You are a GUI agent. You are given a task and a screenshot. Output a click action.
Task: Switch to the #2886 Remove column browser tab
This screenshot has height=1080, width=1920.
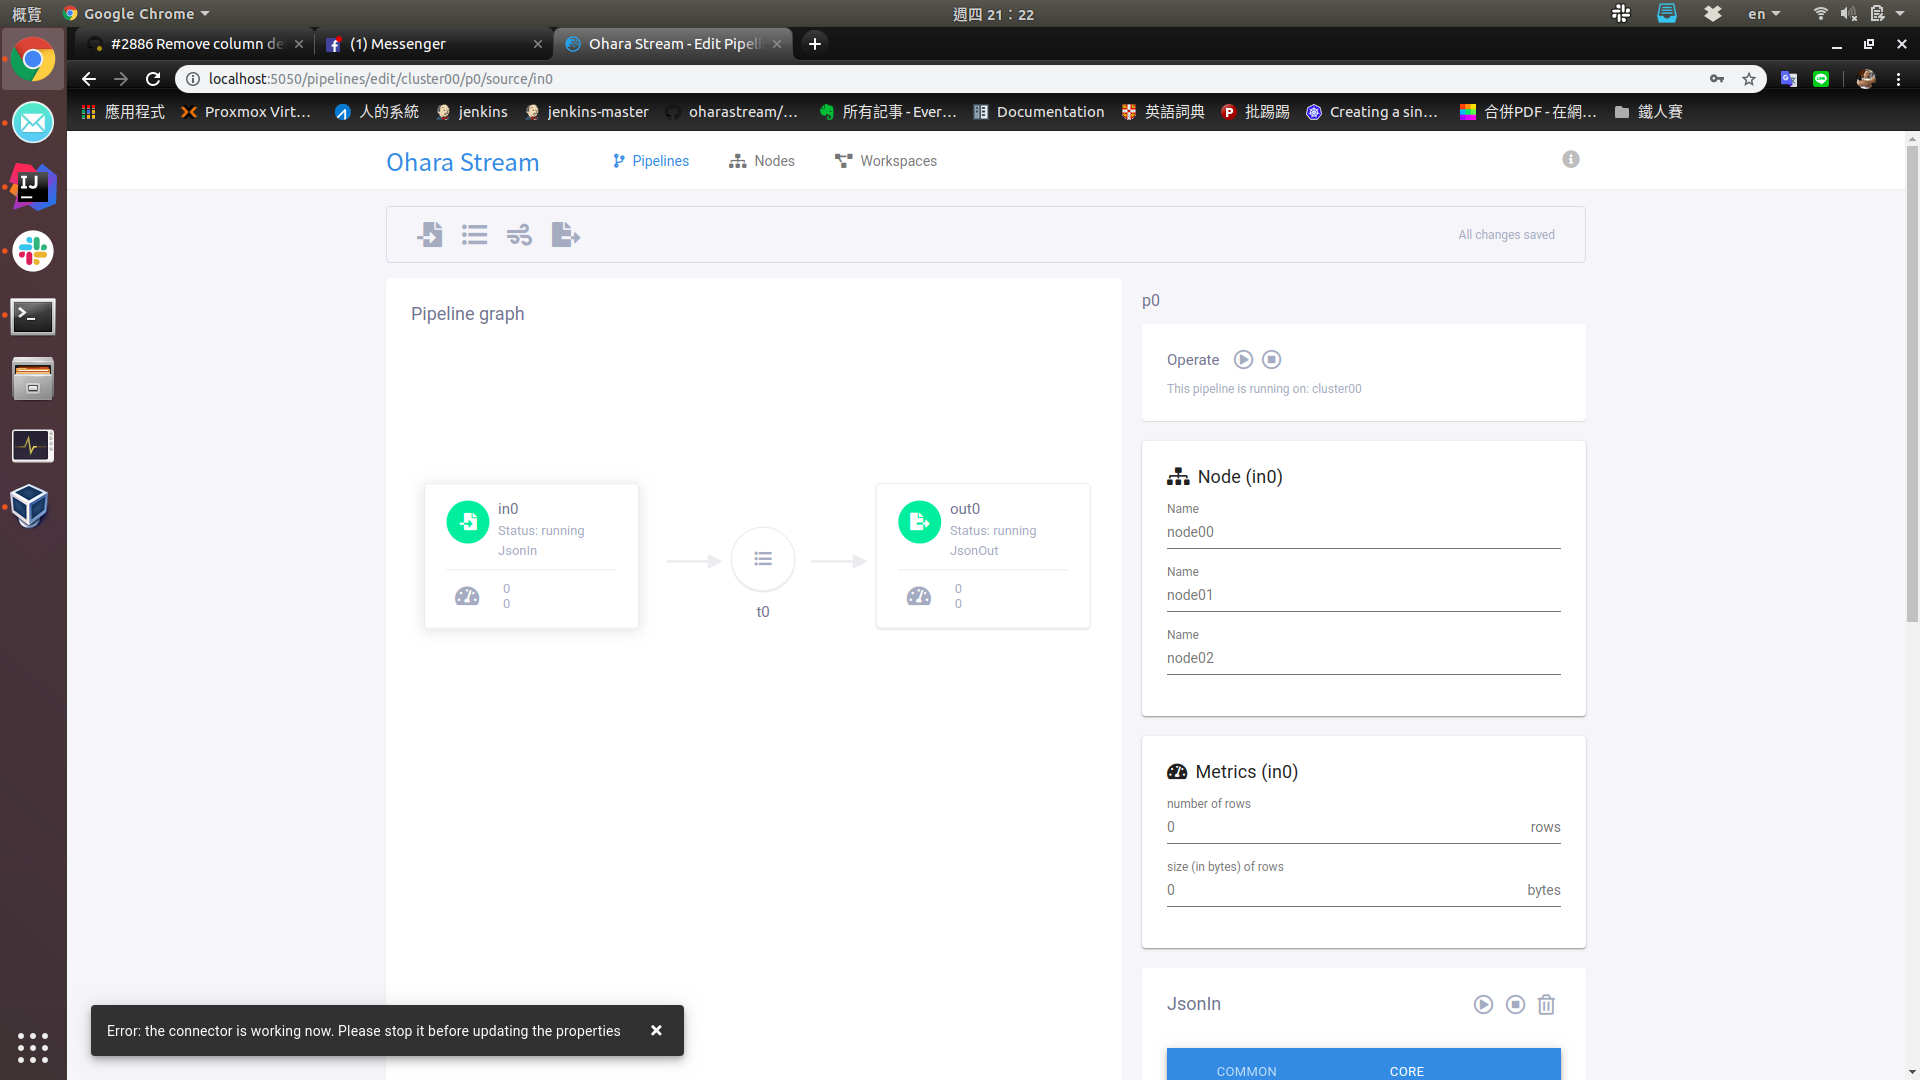click(195, 44)
